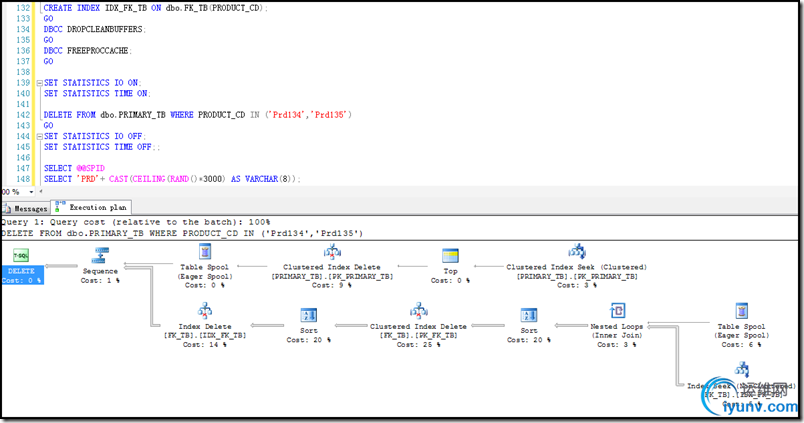
Task: Click the 'Cost: 9 %' label under PK_PRIMARY_TB delete
Action: point(332,285)
